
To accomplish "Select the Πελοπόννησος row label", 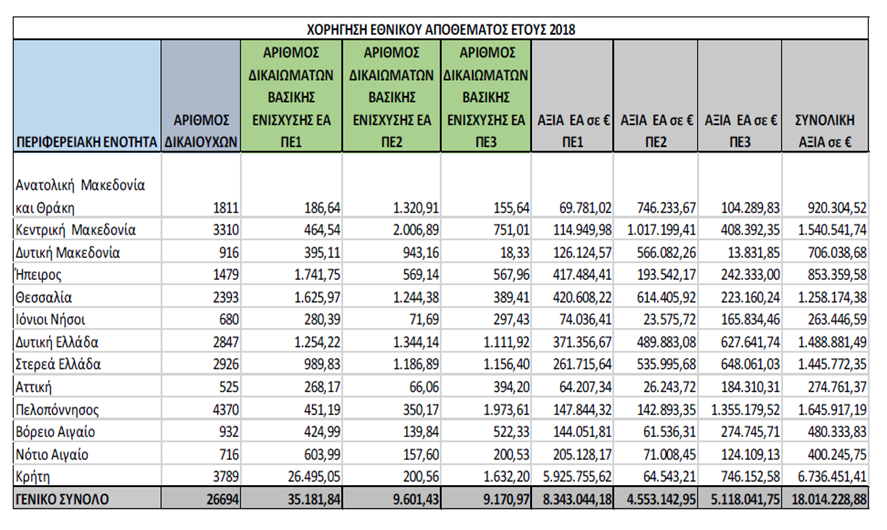I will pos(56,409).
